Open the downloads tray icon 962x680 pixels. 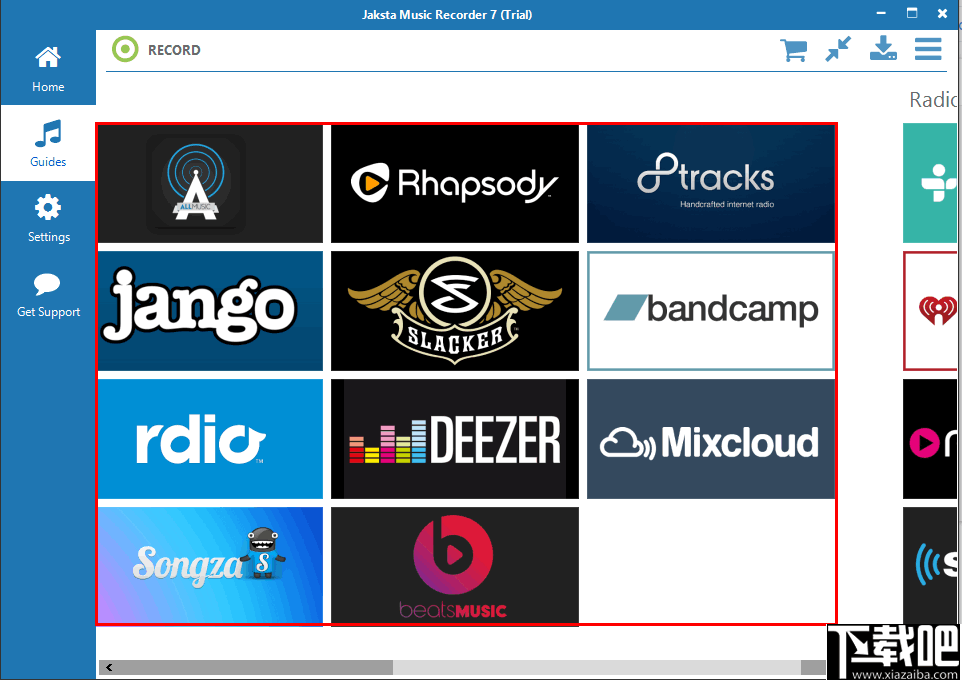(x=883, y=48)
